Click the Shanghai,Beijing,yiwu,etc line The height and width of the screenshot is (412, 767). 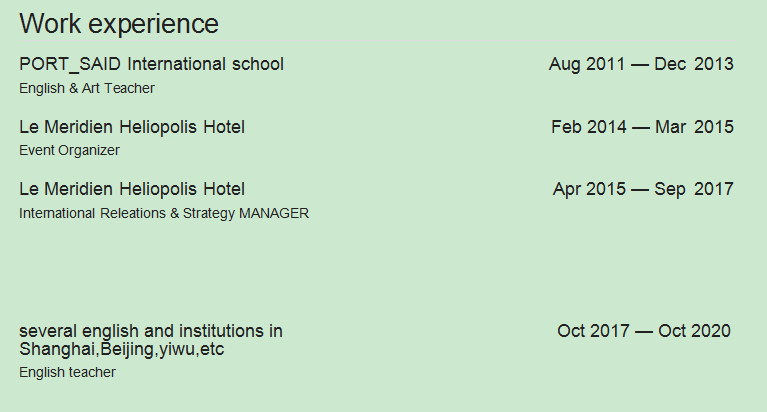(x=122, y=350)
